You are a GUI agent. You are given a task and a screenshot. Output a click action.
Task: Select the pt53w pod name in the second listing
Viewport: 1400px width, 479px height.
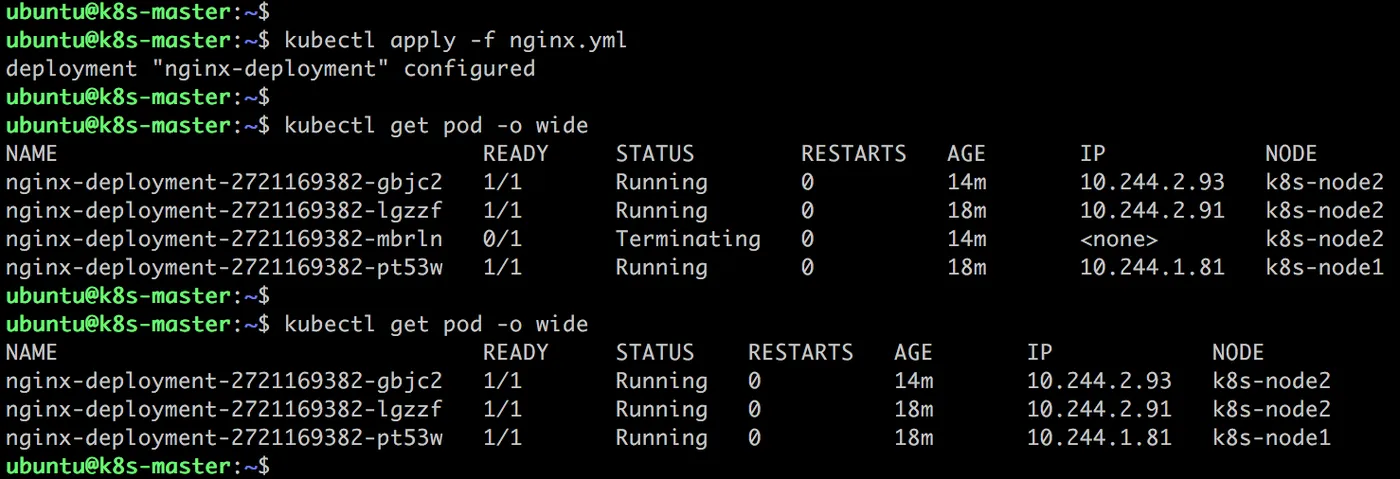[x=223, y=438]
